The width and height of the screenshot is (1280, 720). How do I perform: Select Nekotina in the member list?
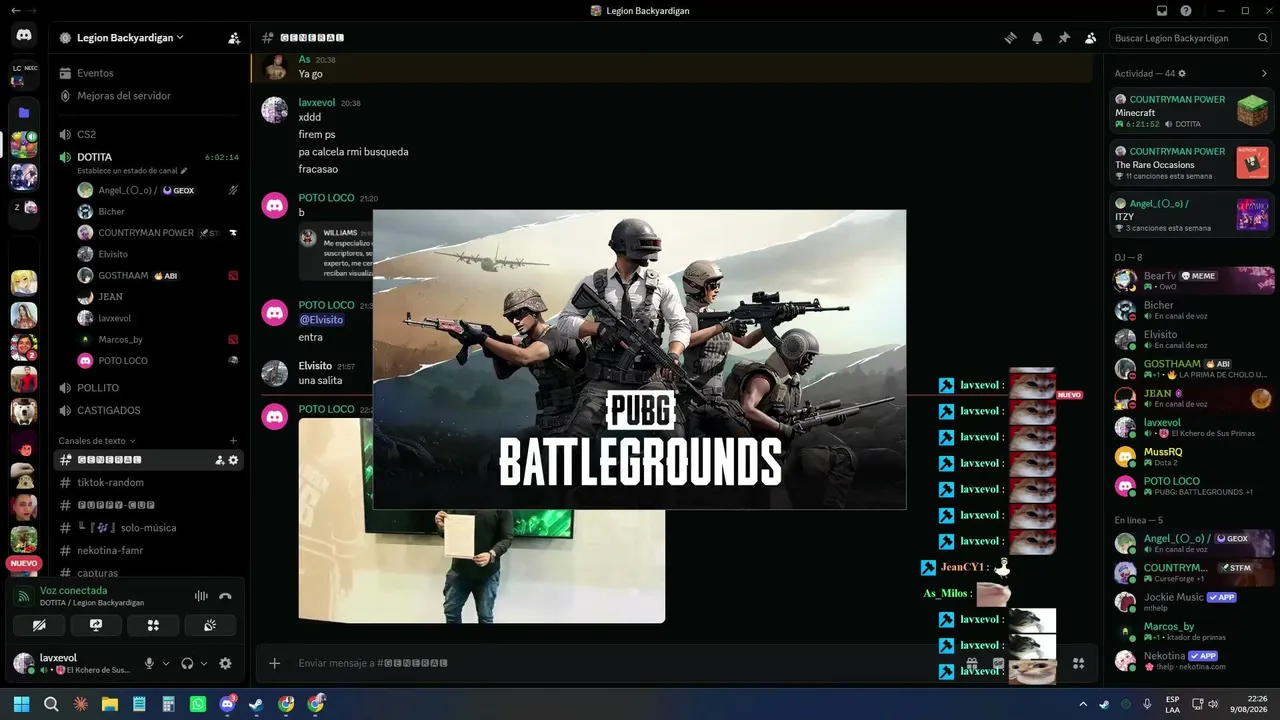(1192, 660)
